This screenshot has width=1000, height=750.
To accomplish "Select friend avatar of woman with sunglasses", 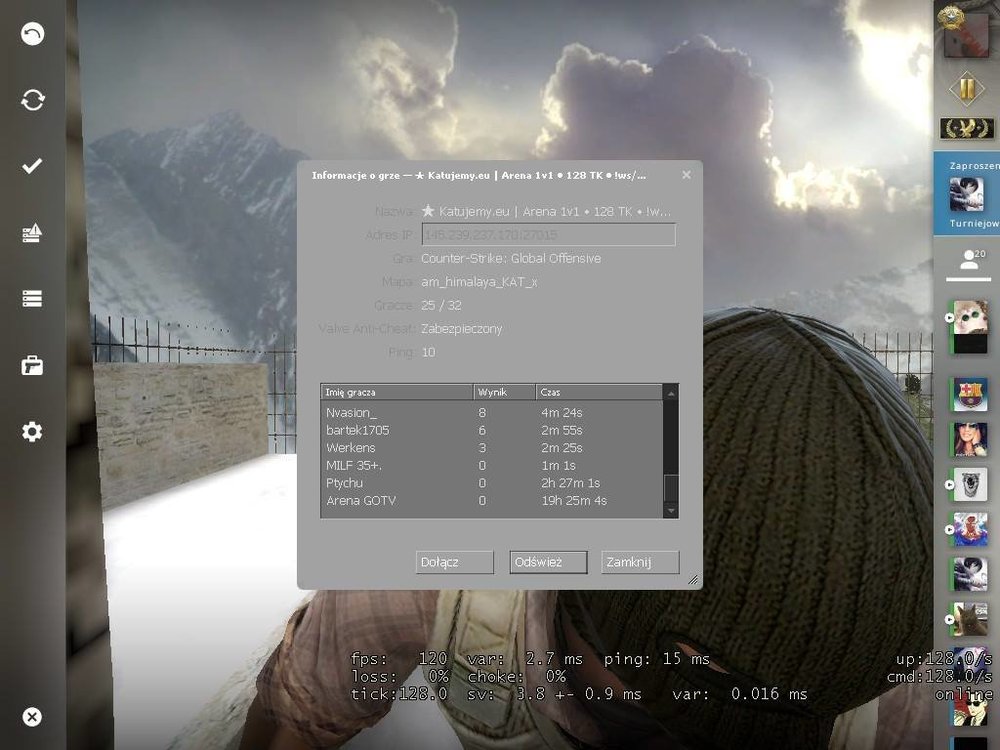I will click(969, 439).
